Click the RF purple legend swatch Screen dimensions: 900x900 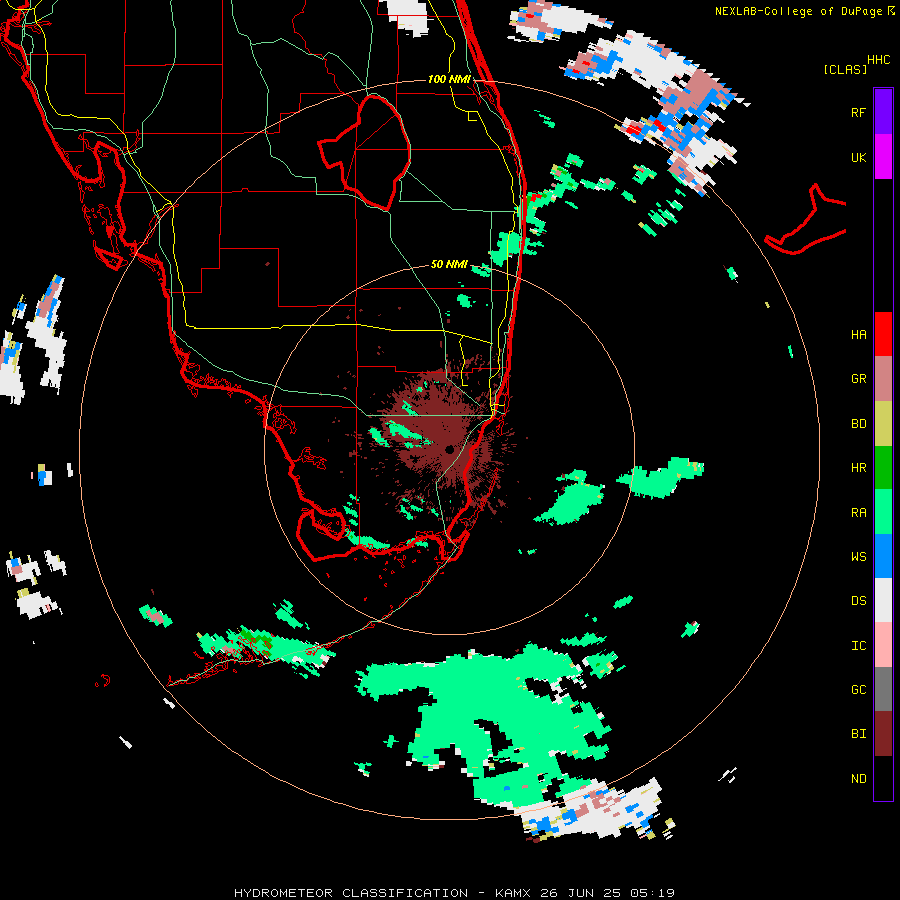(x=883, y=112)
